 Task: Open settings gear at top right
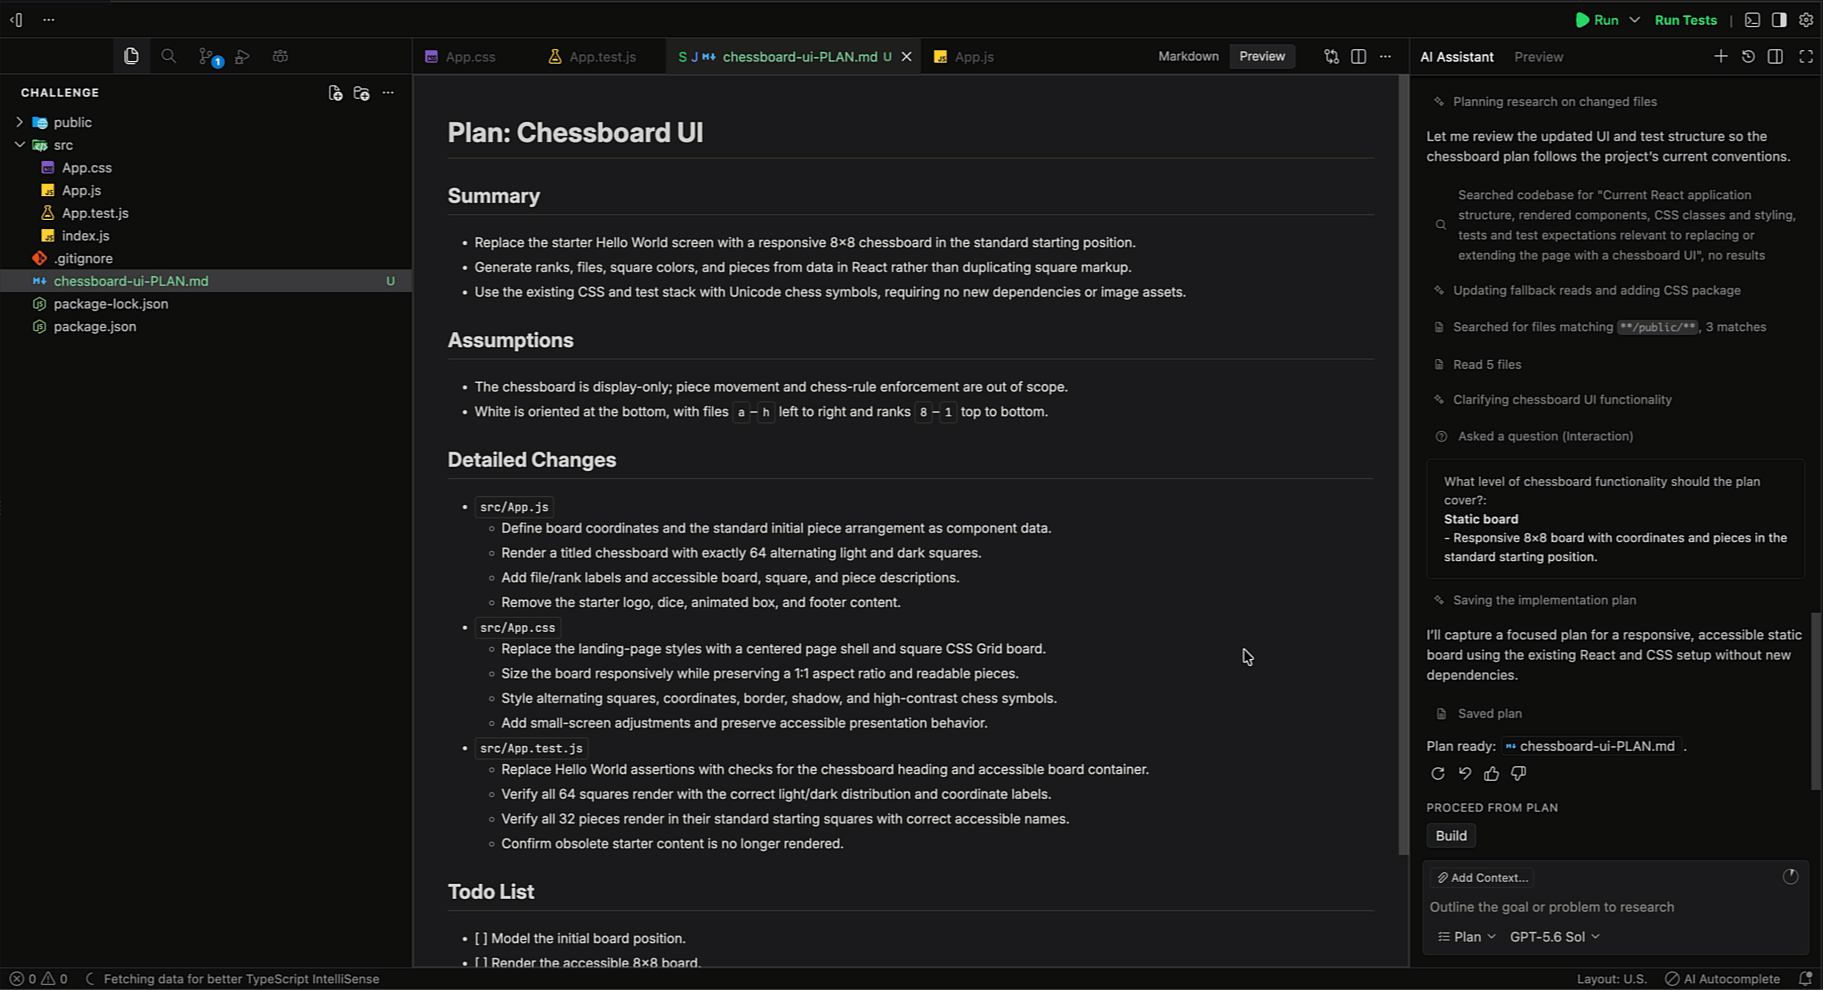[1806, 20]
